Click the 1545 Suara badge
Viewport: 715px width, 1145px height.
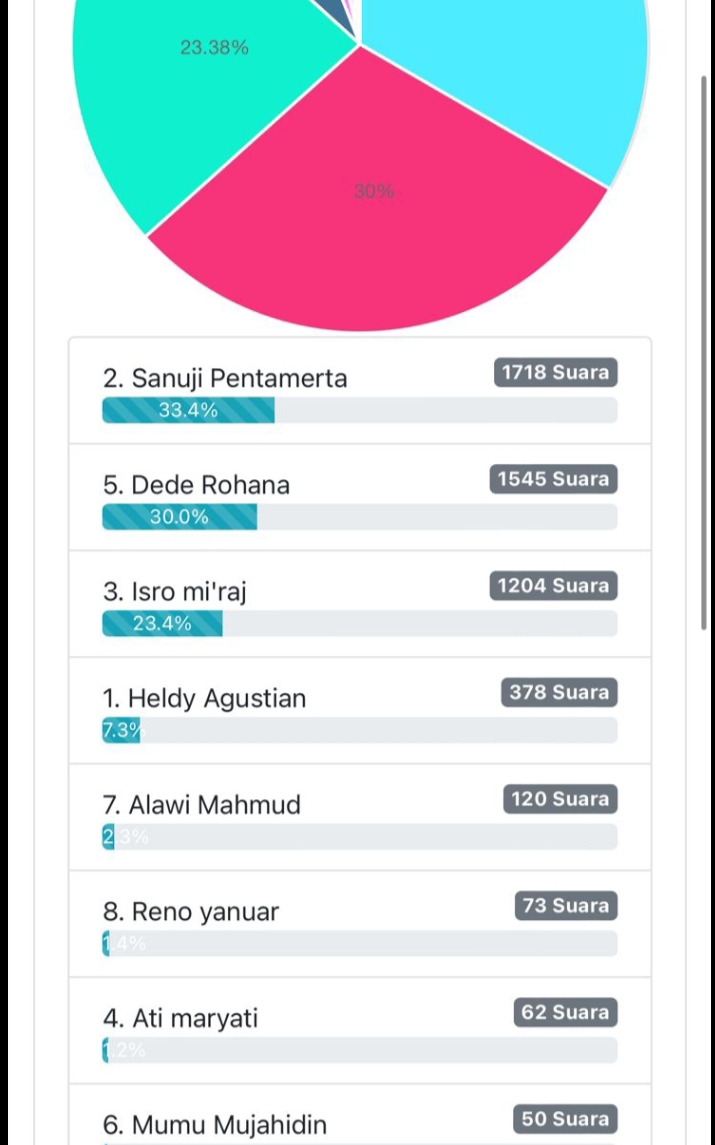pyautogui.click(x=553, y=480)
